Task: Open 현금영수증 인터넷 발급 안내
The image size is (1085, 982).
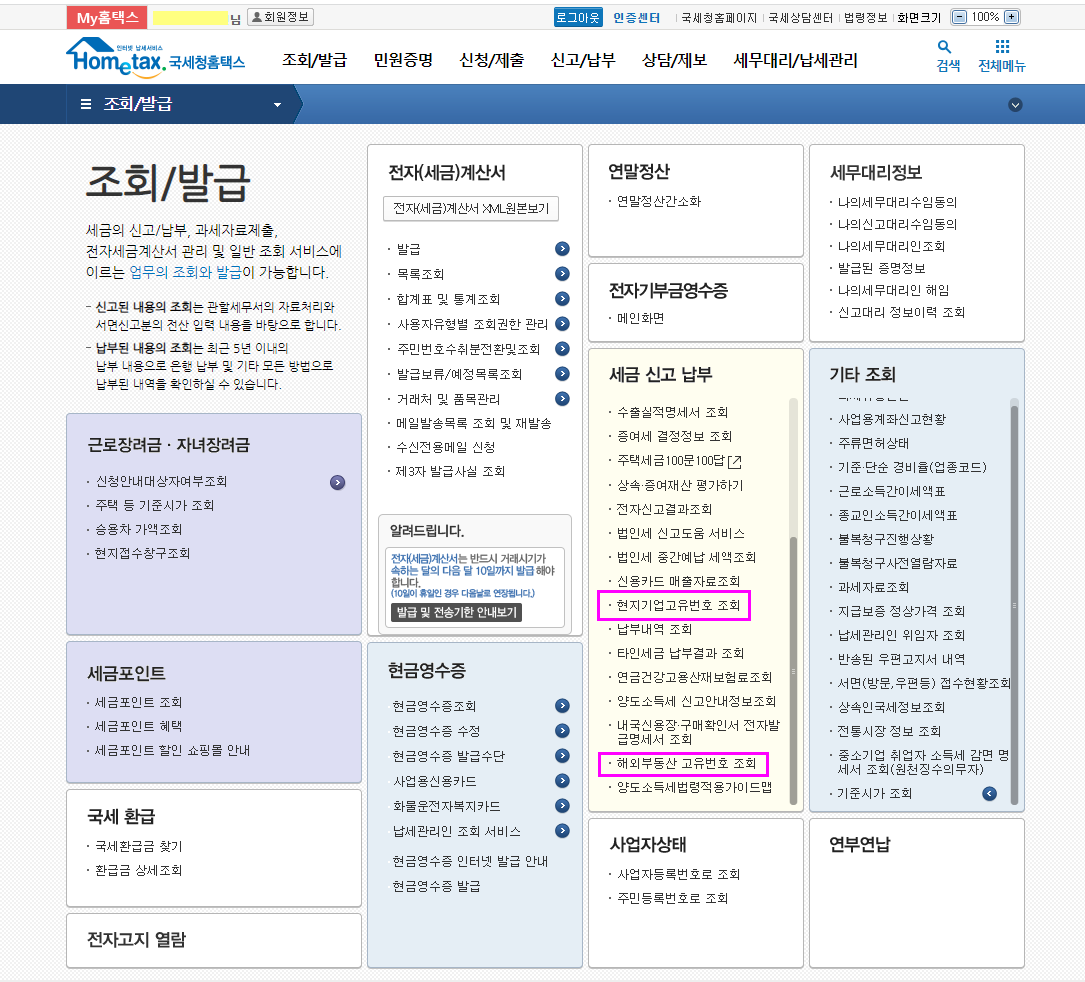Action: (470, 861)
